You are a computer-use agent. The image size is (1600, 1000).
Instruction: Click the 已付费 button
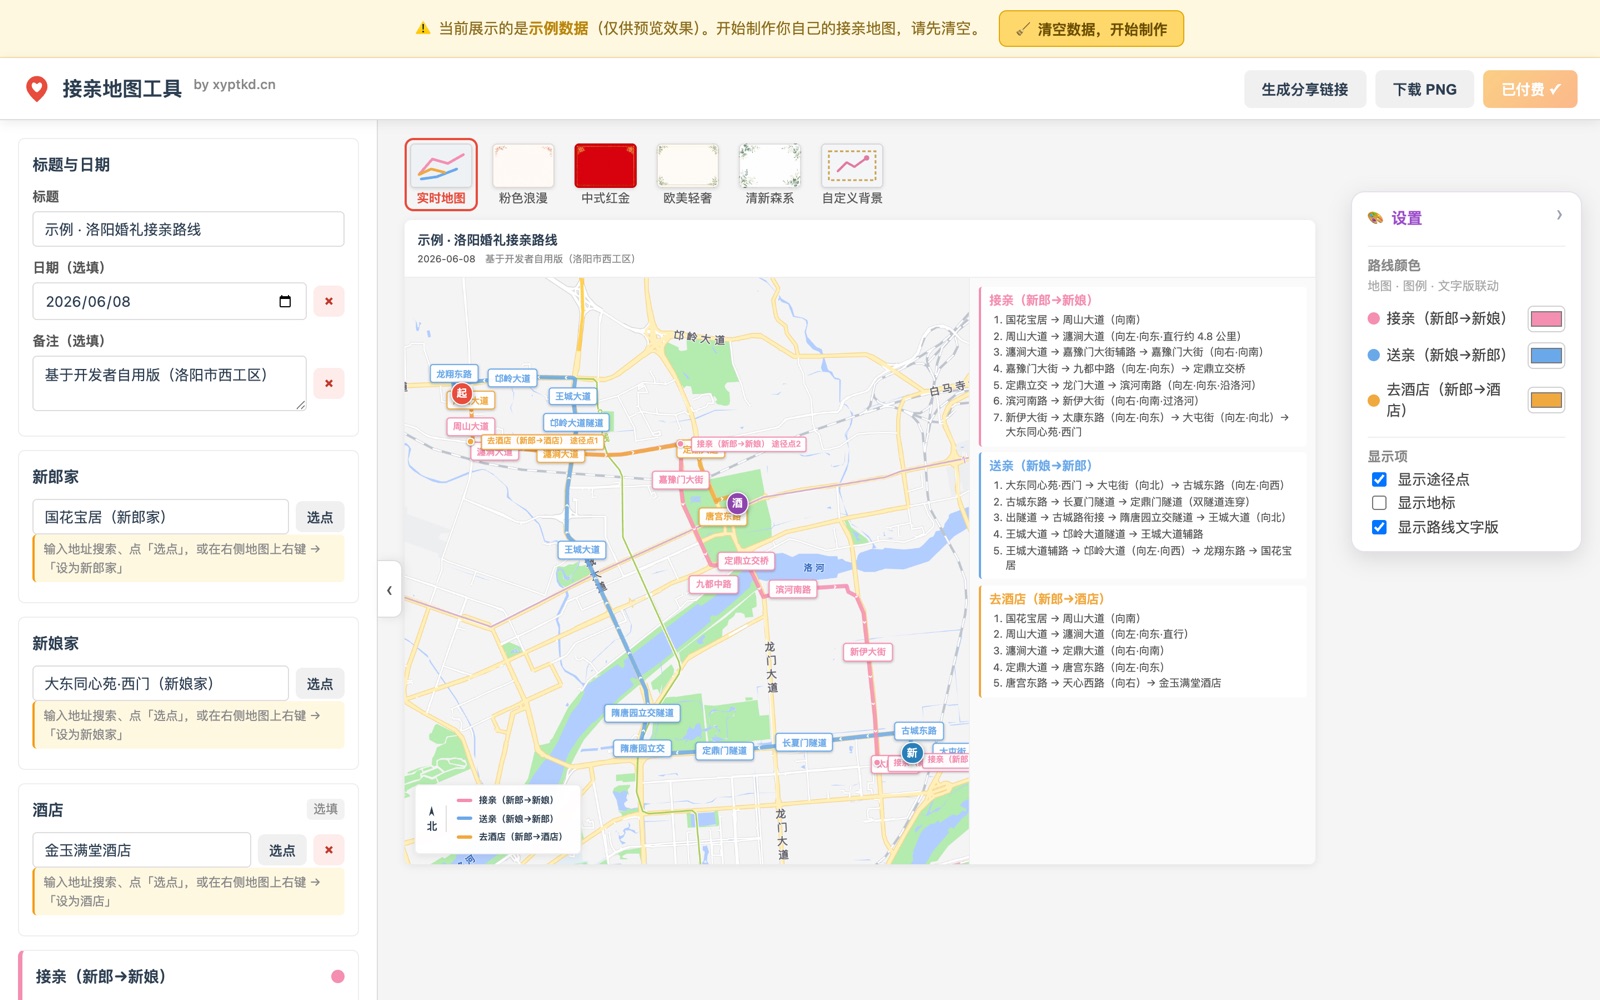(x=1530, y=89)
